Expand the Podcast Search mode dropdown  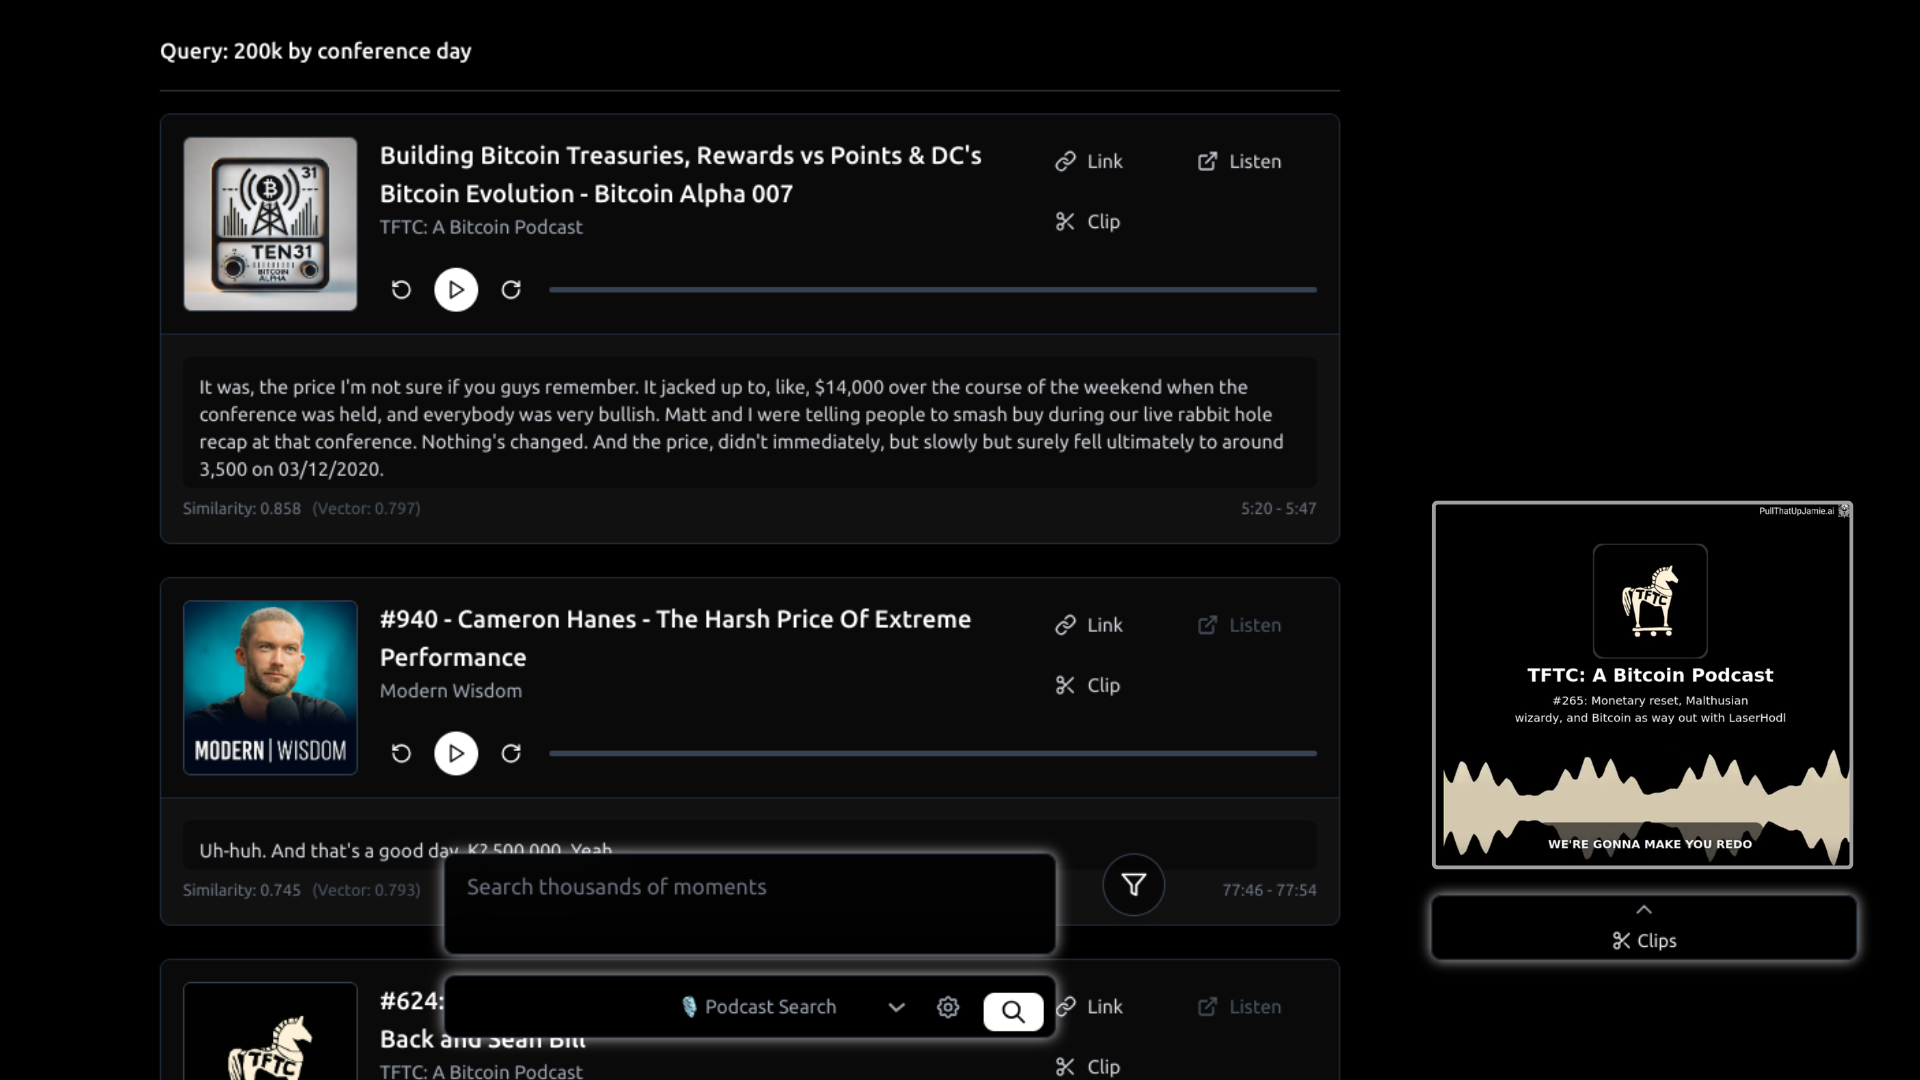coord(896,1008)
